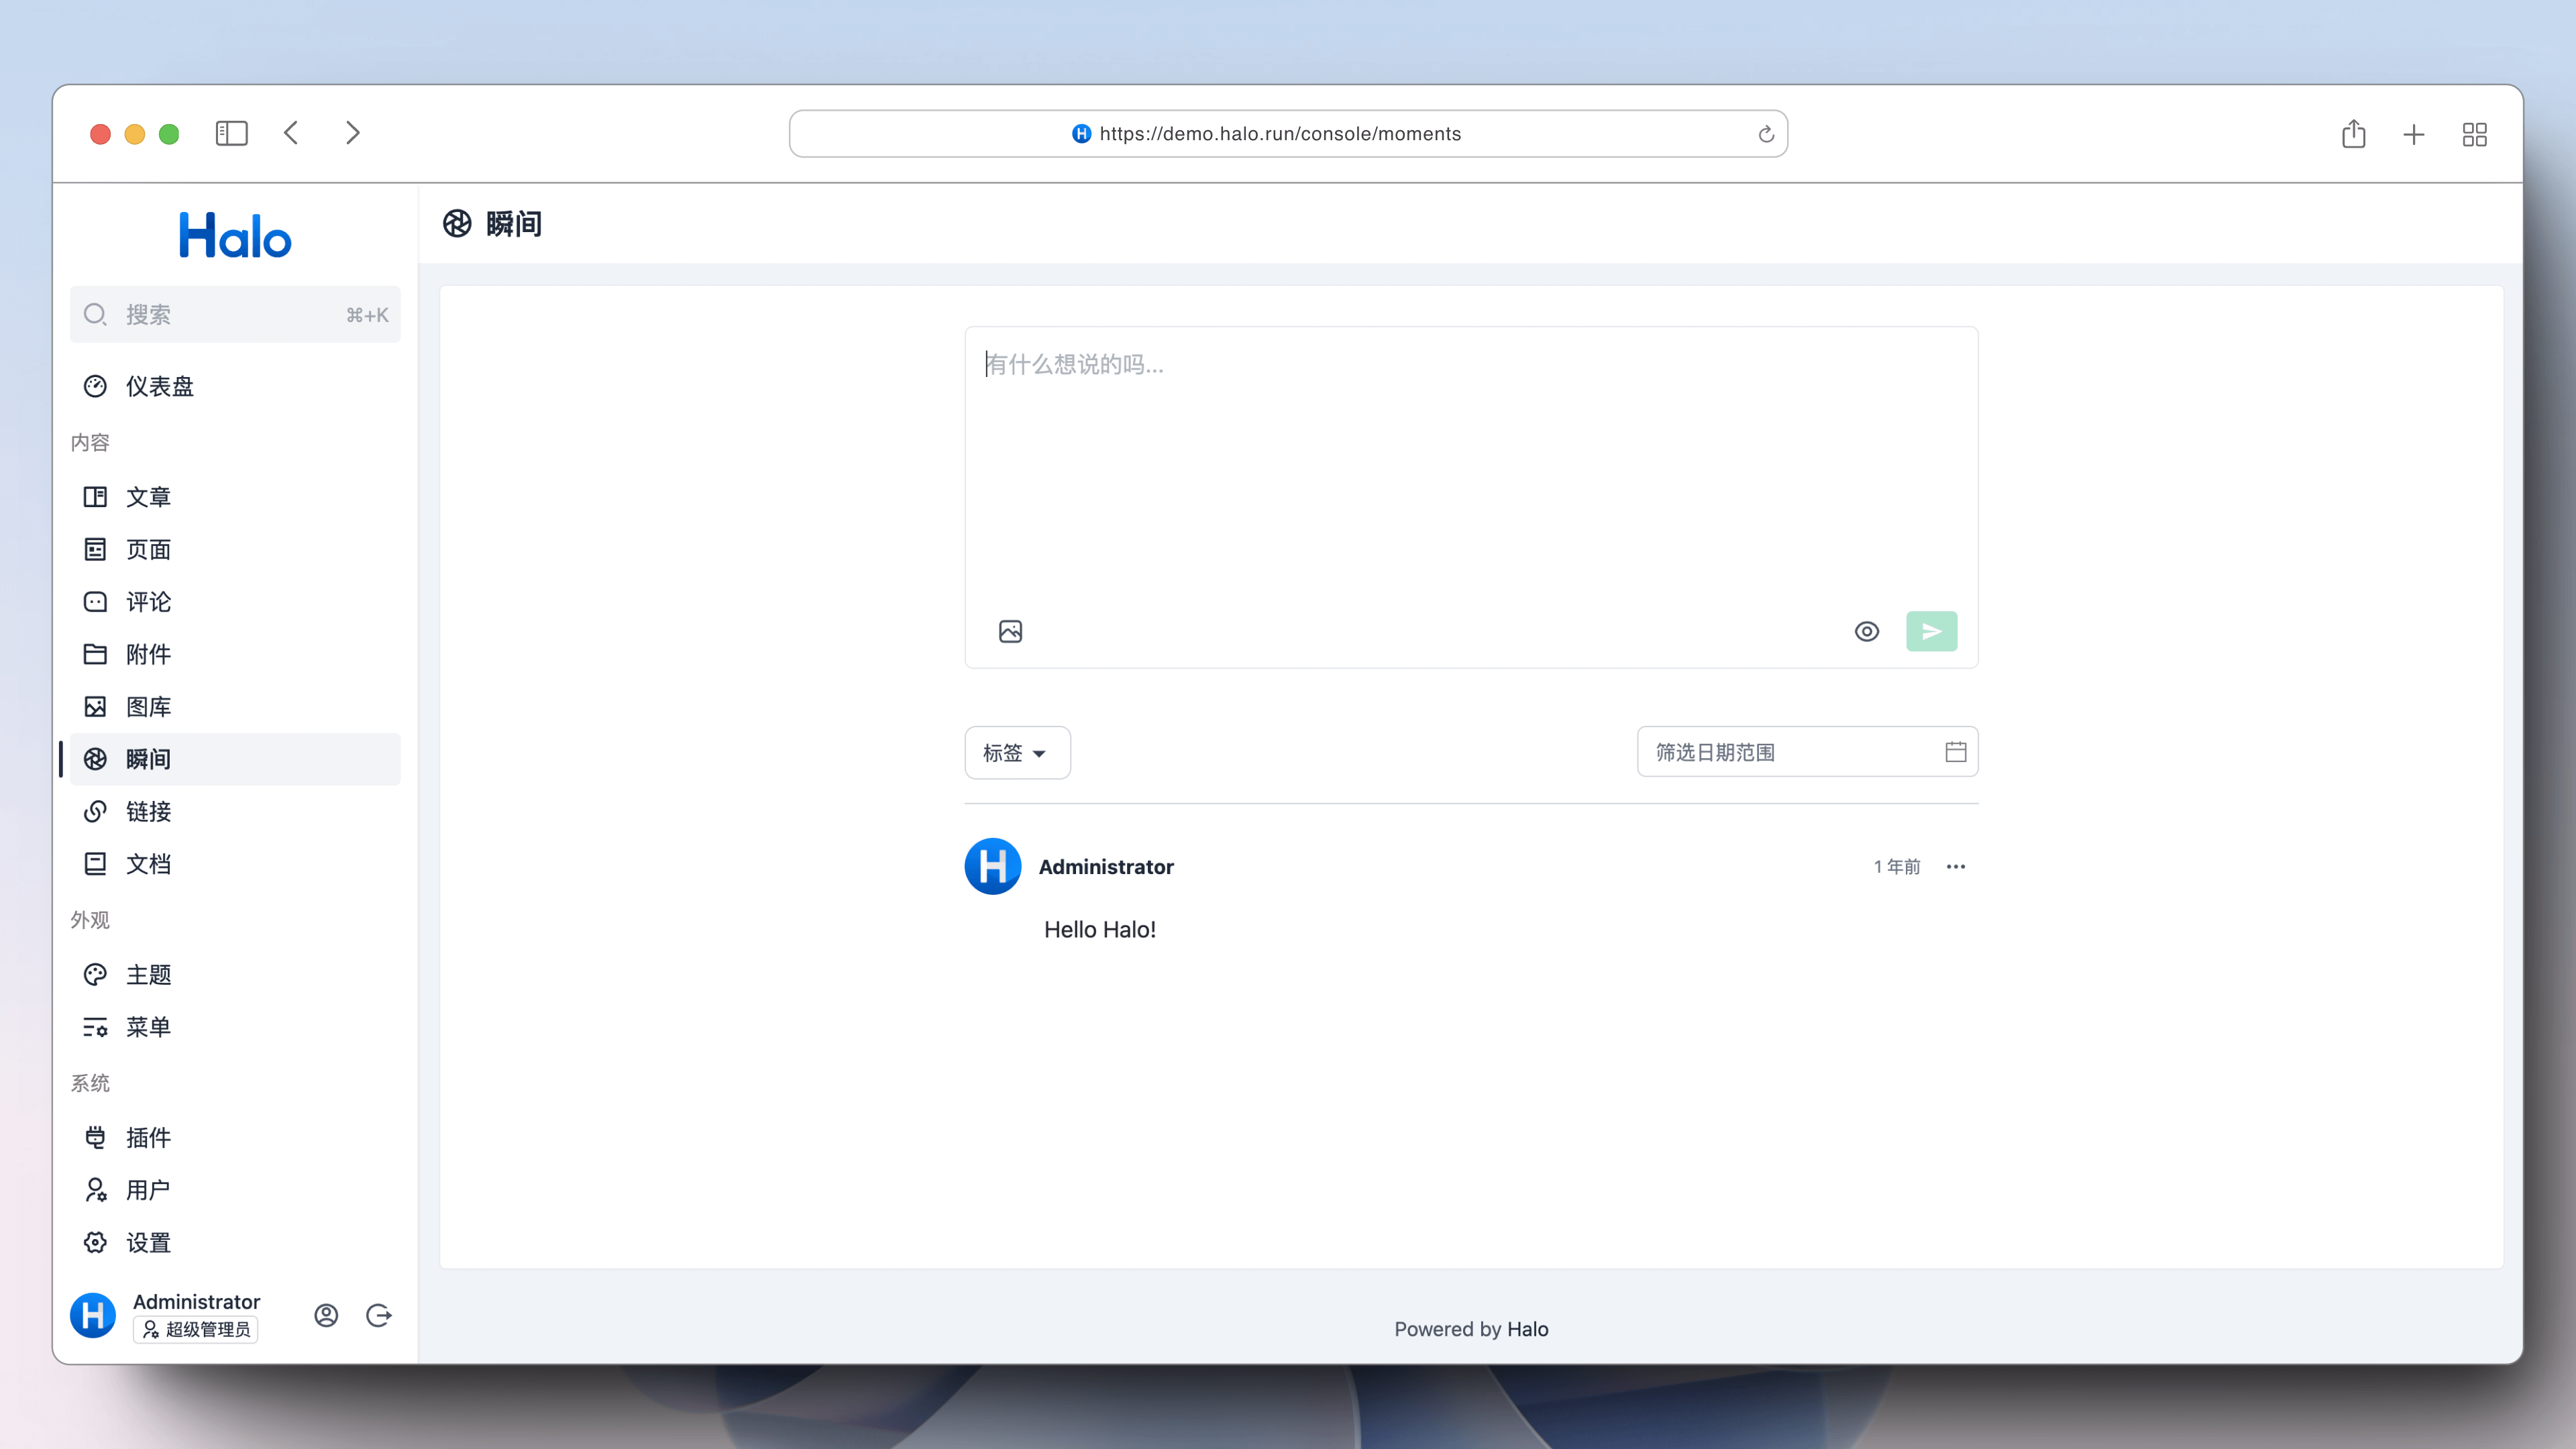Navigate to 评论 comments section

[148, 602]
